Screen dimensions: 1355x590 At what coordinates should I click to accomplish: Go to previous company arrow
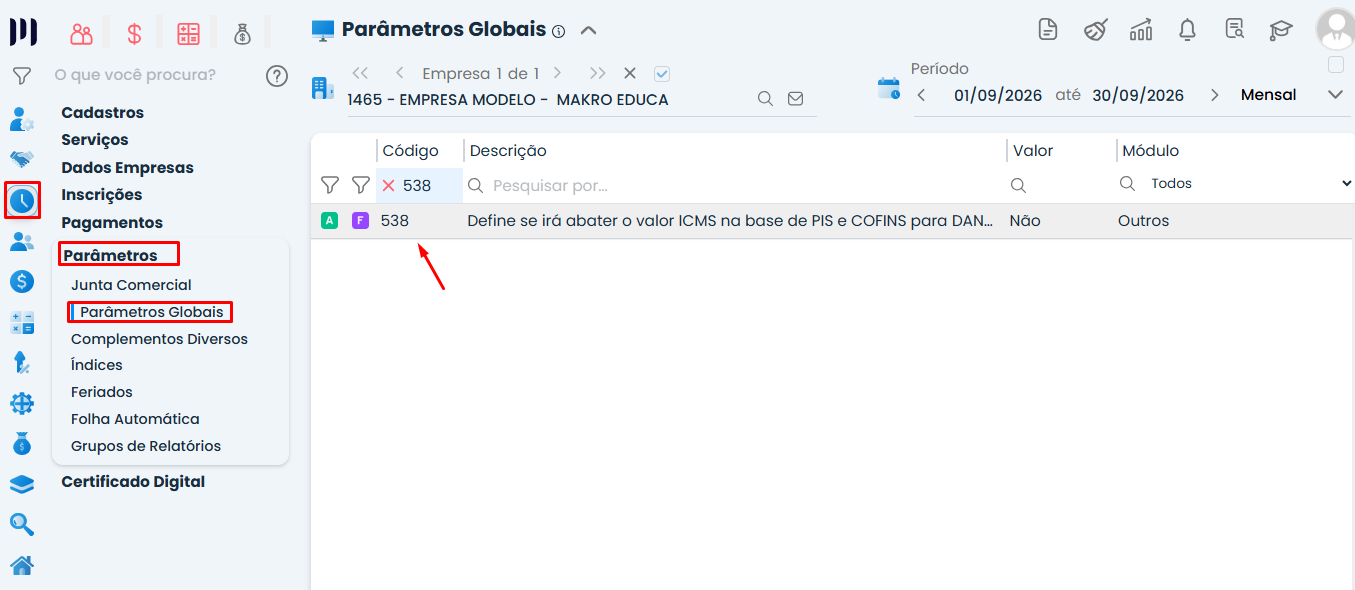coord(400,73)
